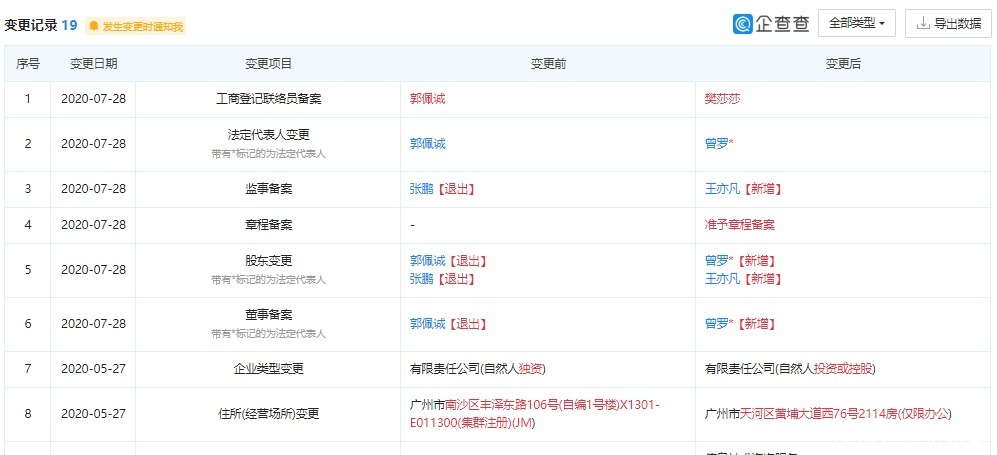
Task: Open 王亦凡 link in 监事备案 row
Action: pos(723,189)
